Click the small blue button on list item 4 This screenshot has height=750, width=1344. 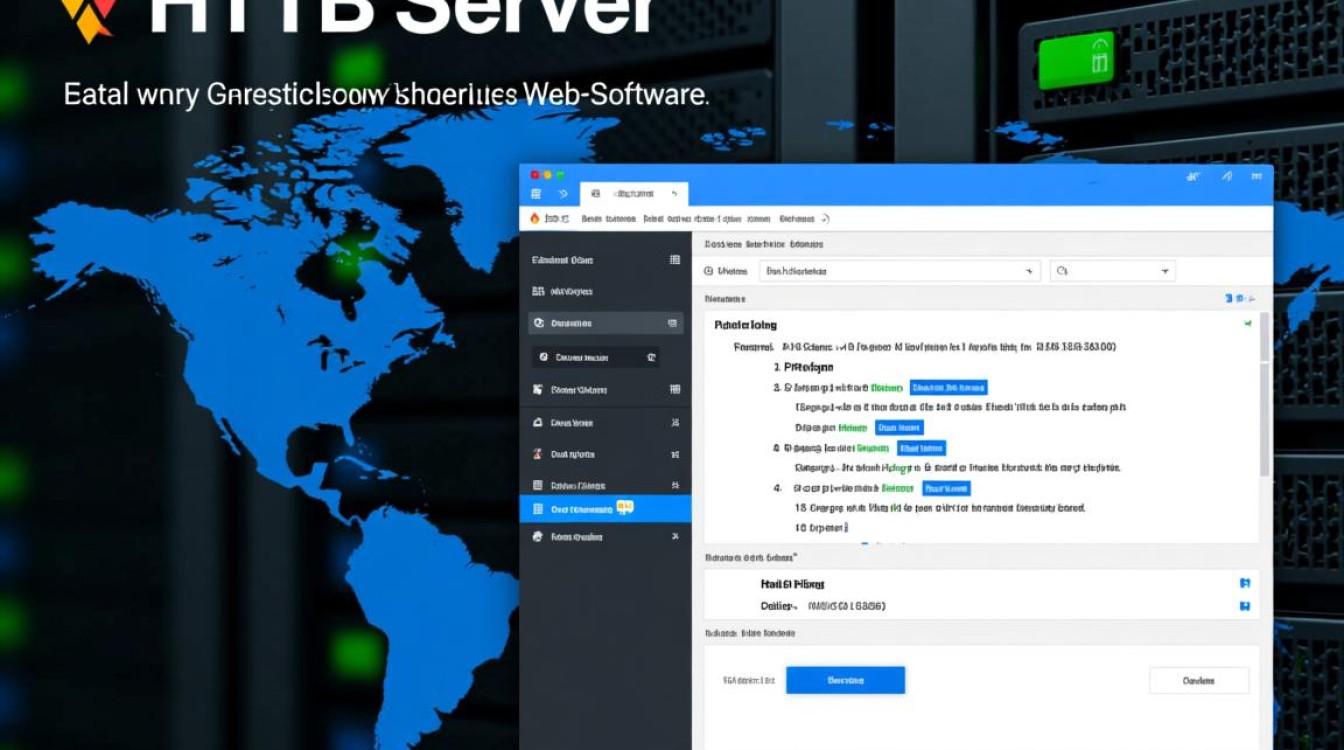point(946,488)
